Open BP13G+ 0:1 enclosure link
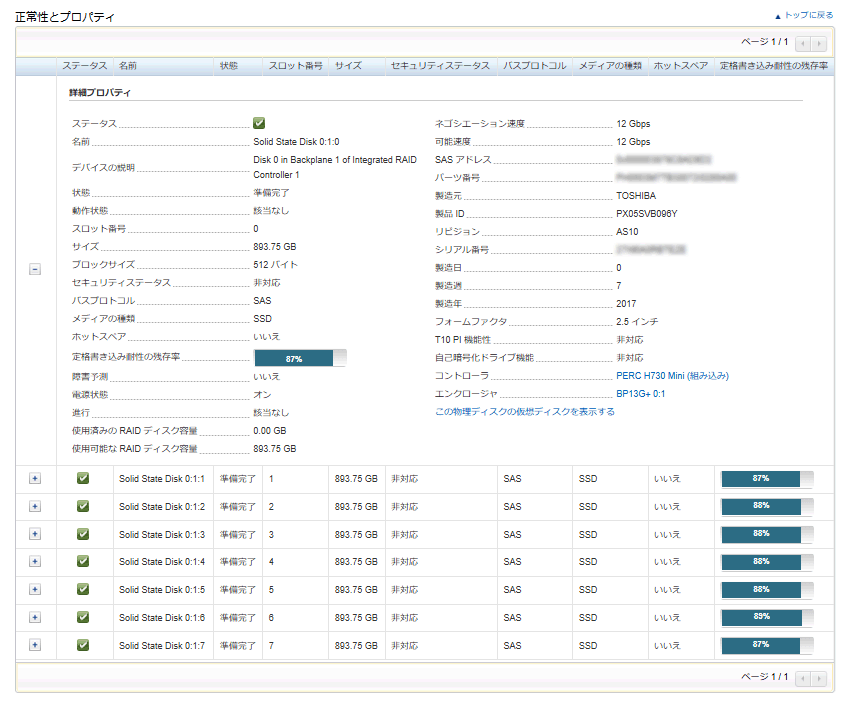Image resolution: width=844 pixels, height=707 pixels. (x=641, y=394)
